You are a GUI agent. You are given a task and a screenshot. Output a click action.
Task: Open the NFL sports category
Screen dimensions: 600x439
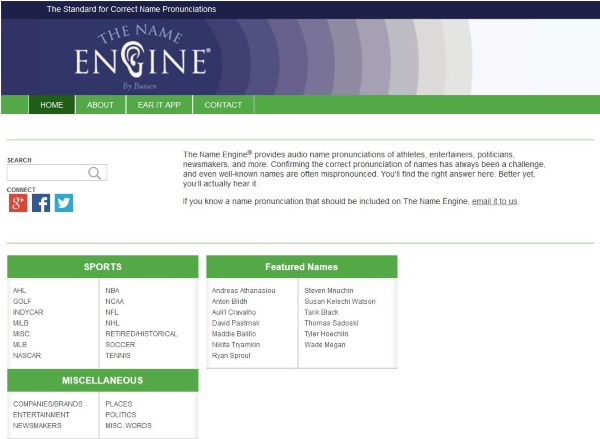pyautogui.click(x=112, y=312)
